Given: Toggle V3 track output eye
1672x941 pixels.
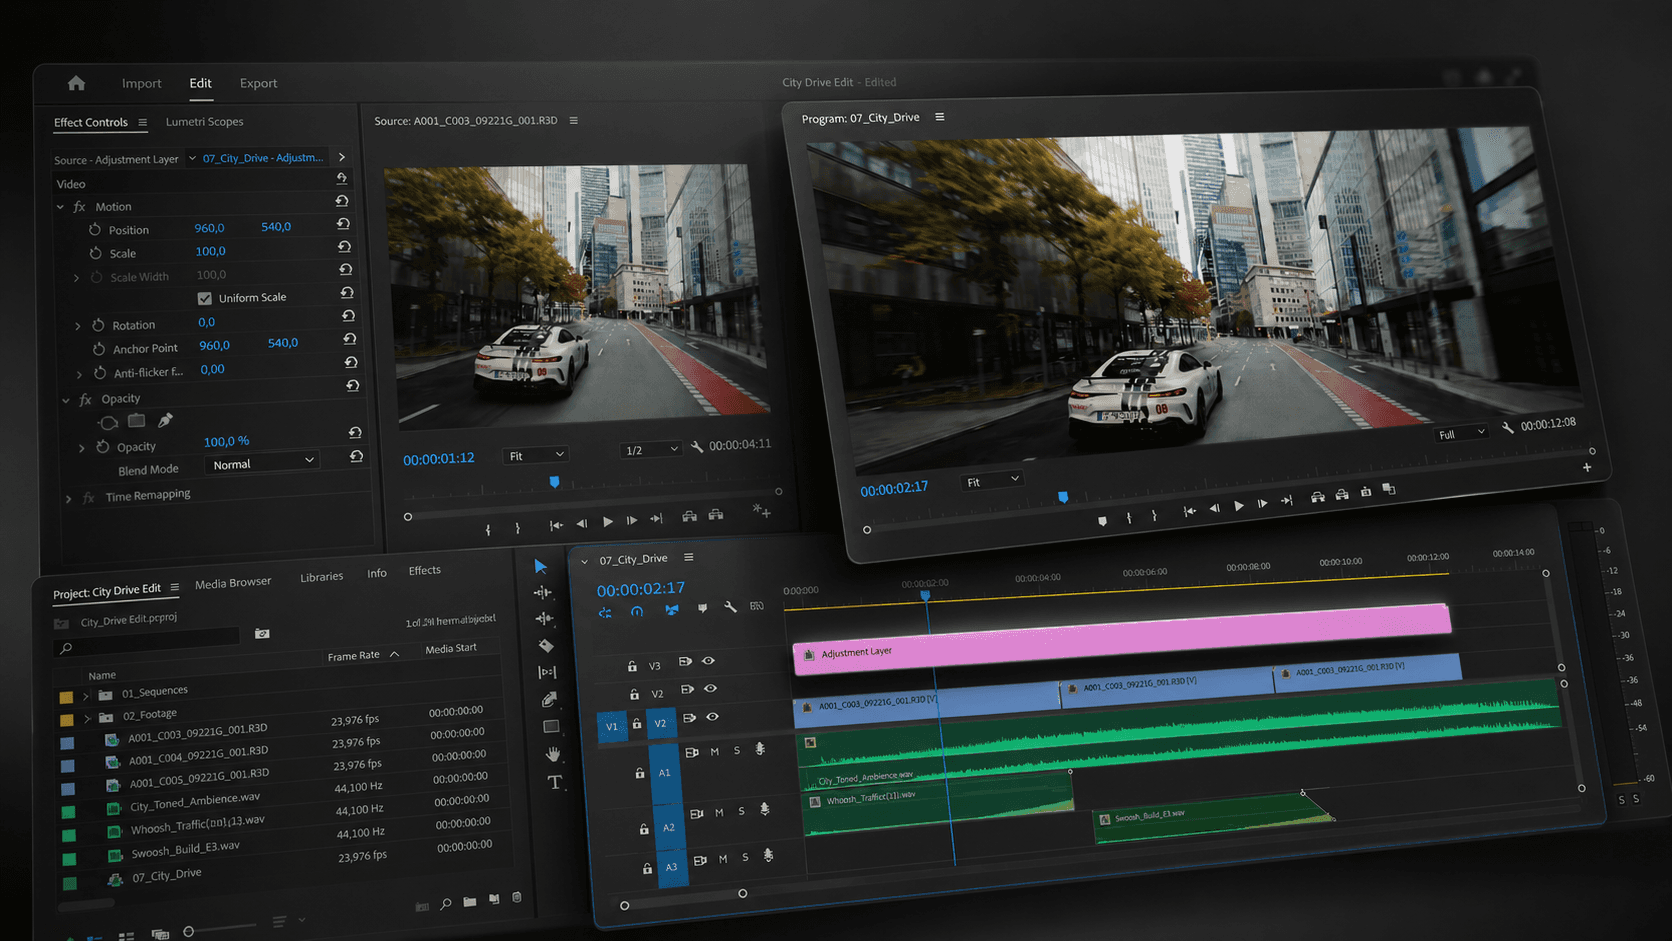Looking at the screenshot, I should pos(708,661).
